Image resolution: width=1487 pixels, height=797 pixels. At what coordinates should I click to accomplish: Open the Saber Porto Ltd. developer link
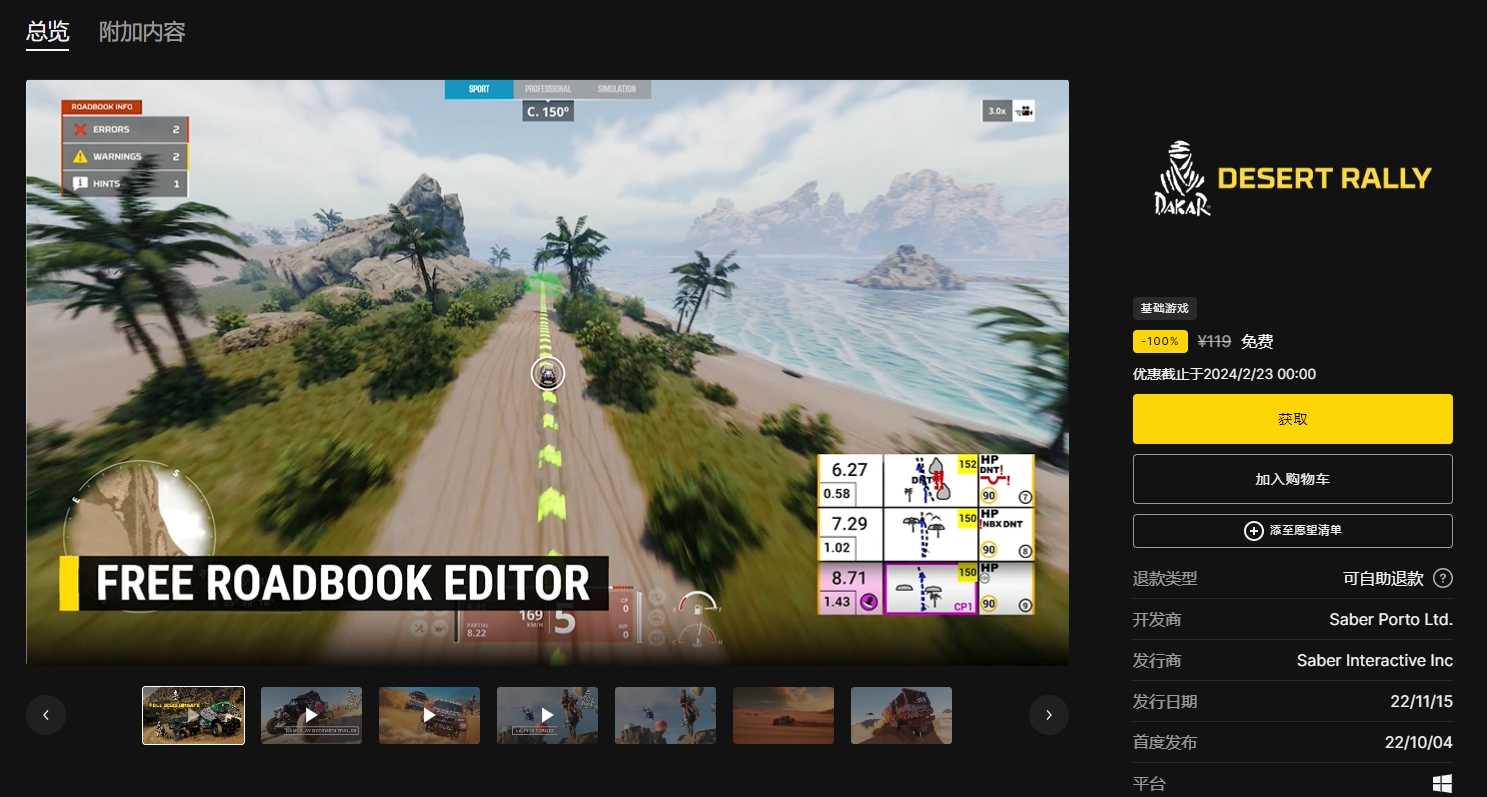coord(1390,620)
